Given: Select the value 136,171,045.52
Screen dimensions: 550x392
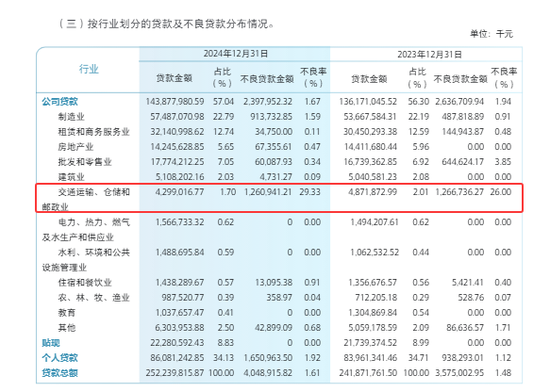Looking at the screenshot, I should pos(368,102).
